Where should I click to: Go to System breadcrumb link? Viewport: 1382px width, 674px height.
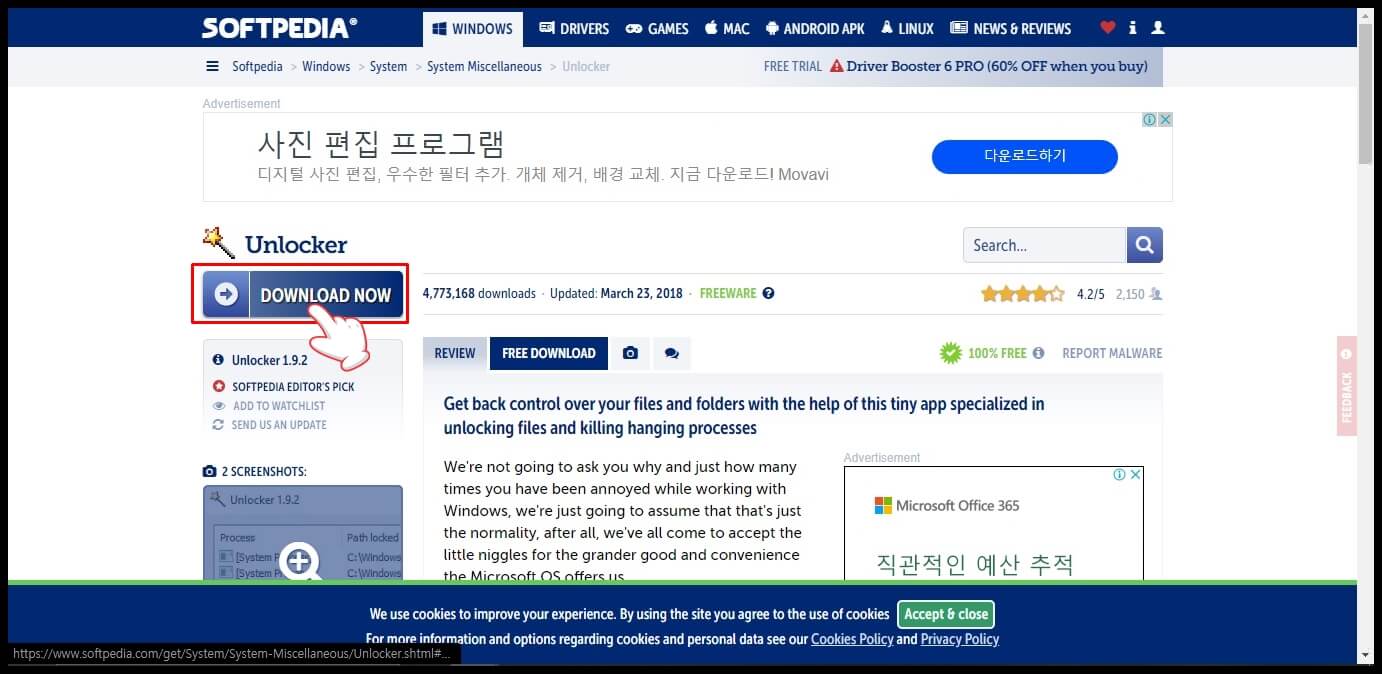(x=388, y=66)
